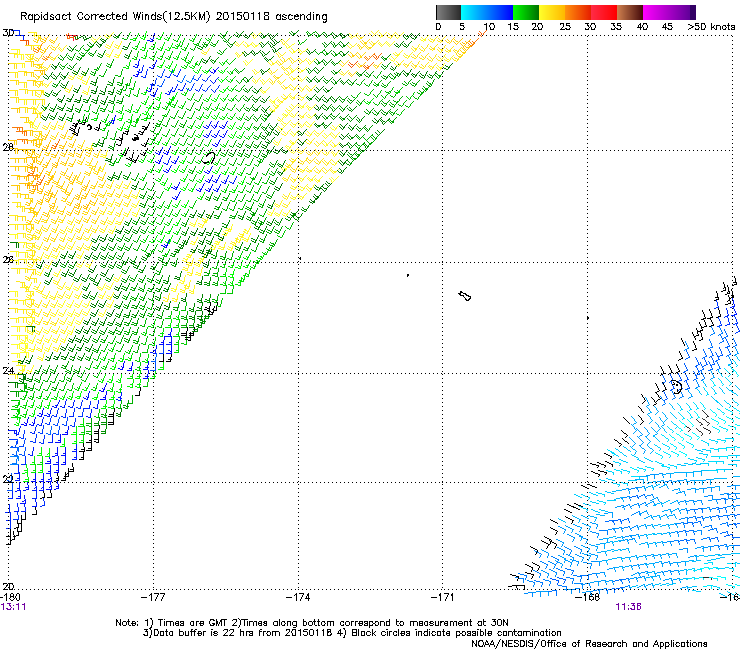Viewport: 740px width, 650px height.
Task: Click the brown 35-40 knots color swatch
Action: pyautogui.click(x=630, y=12)
